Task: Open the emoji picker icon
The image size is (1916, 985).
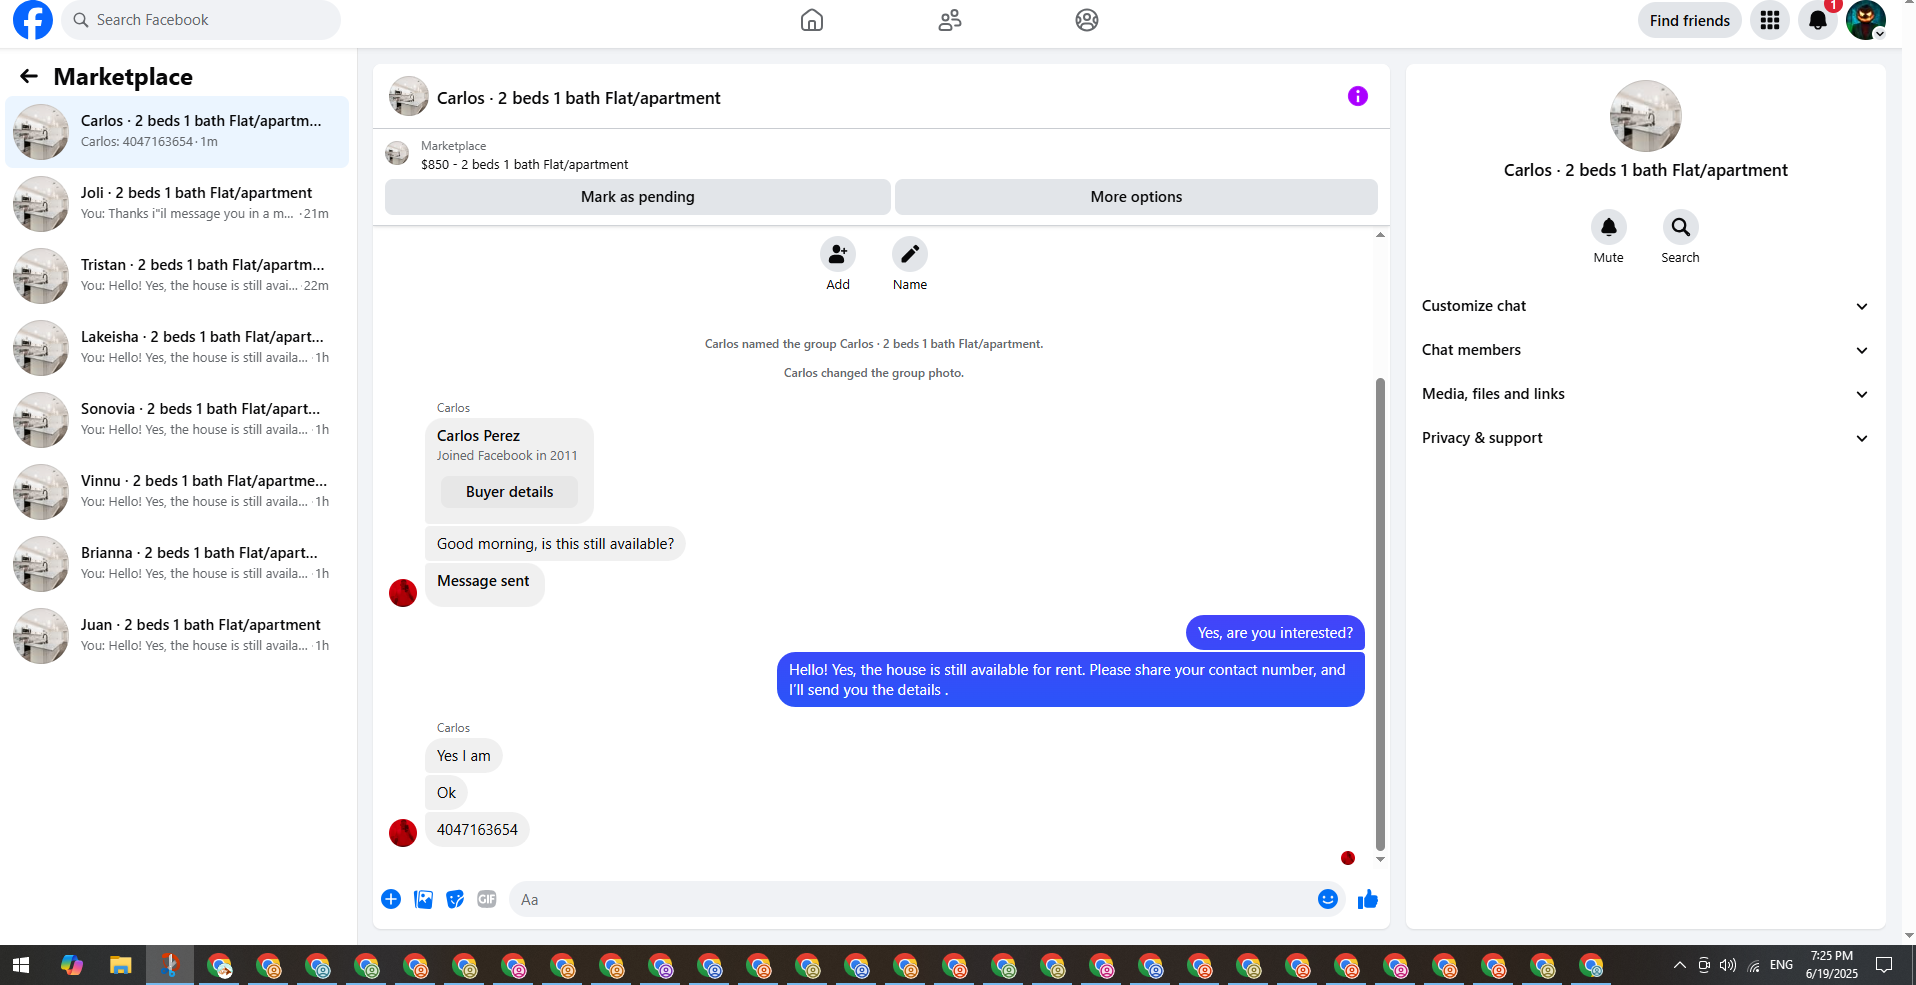Action: [x=1328, y=899]
